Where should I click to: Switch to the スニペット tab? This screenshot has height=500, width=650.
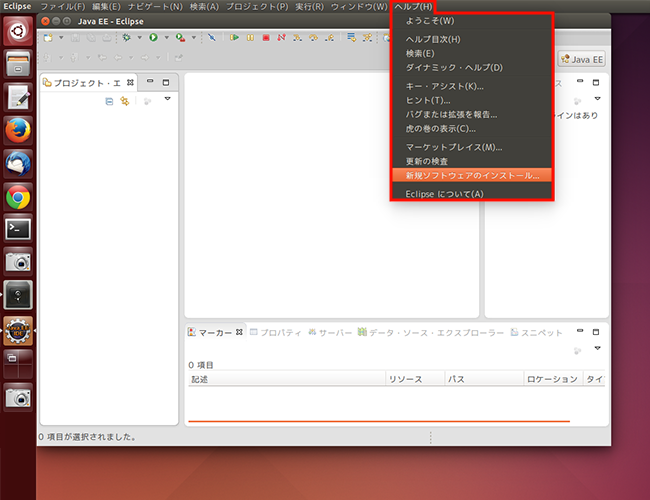(x=536, y=333)
